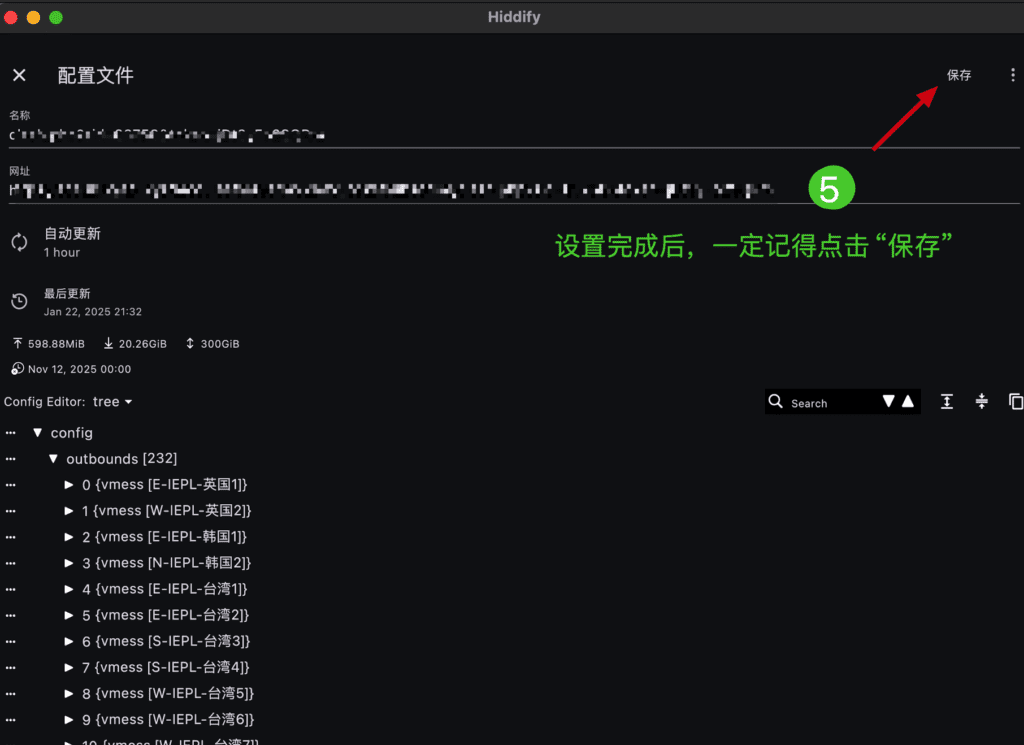Click the macOS green fullscreen button
Image resolution: width=1024 pixels, height=745 pixels.
pos(56,18)
